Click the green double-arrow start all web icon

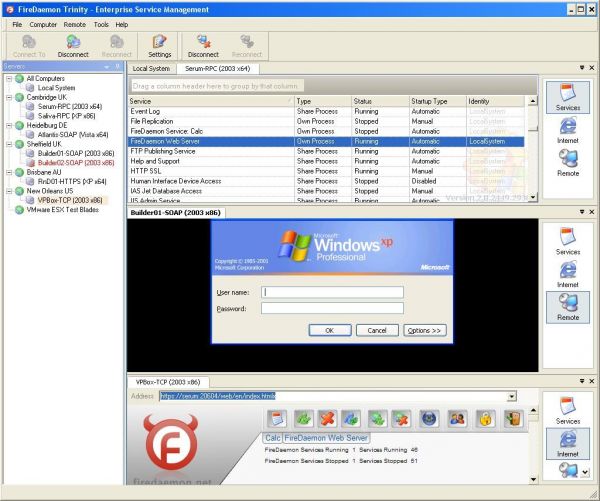(x=378, y=418)
